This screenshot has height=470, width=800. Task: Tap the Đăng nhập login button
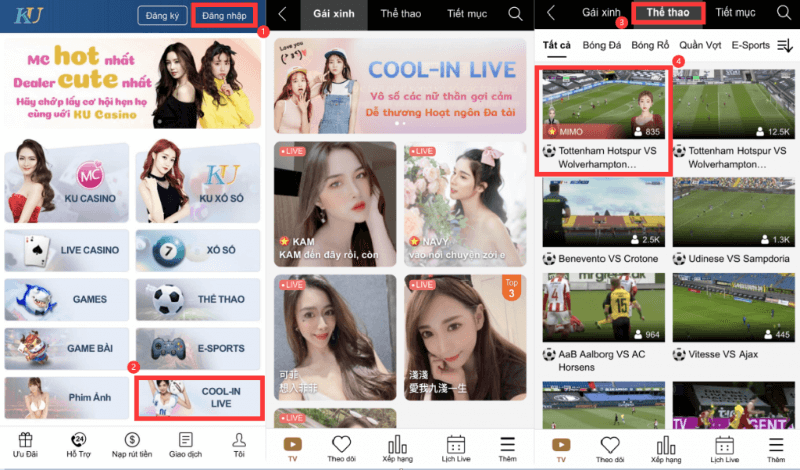pos(224,16)
